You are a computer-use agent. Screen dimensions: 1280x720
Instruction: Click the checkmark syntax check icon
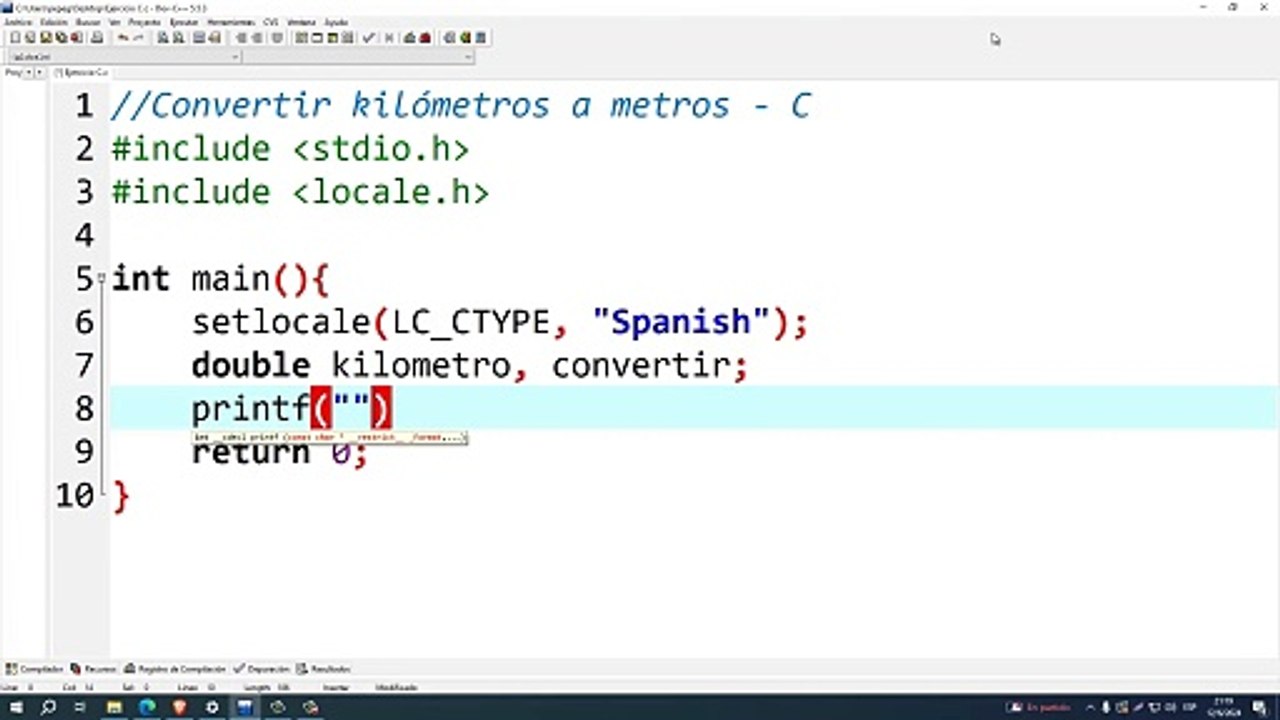368,37
